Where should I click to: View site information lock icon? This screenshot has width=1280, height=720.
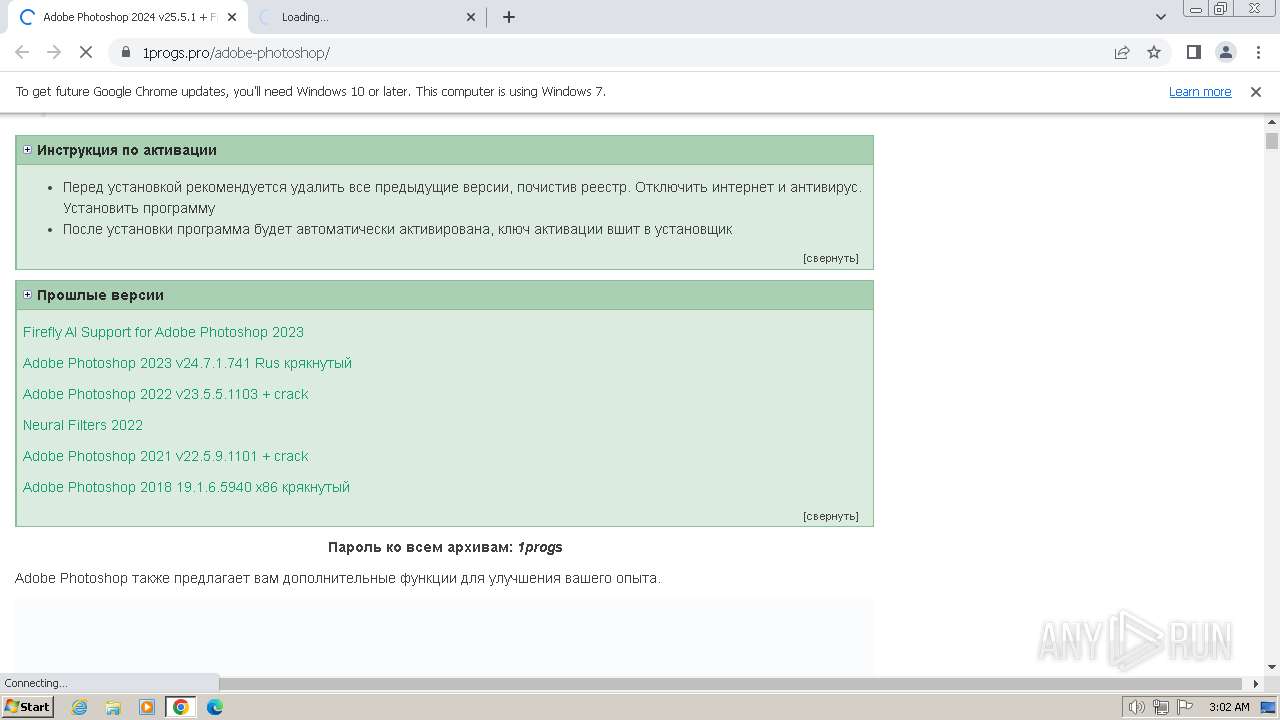126,52
